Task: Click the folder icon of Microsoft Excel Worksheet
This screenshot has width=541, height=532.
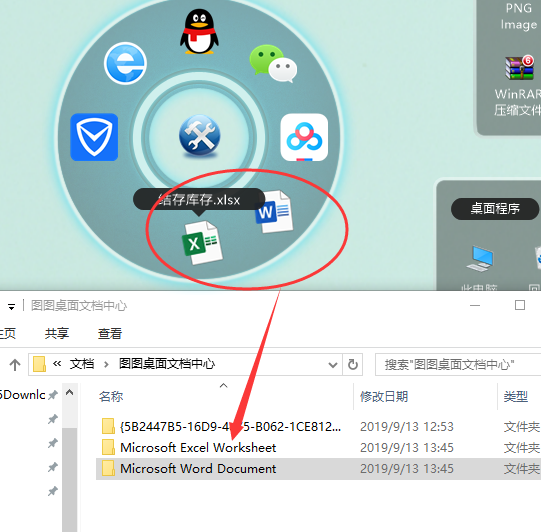Action: 108,447
